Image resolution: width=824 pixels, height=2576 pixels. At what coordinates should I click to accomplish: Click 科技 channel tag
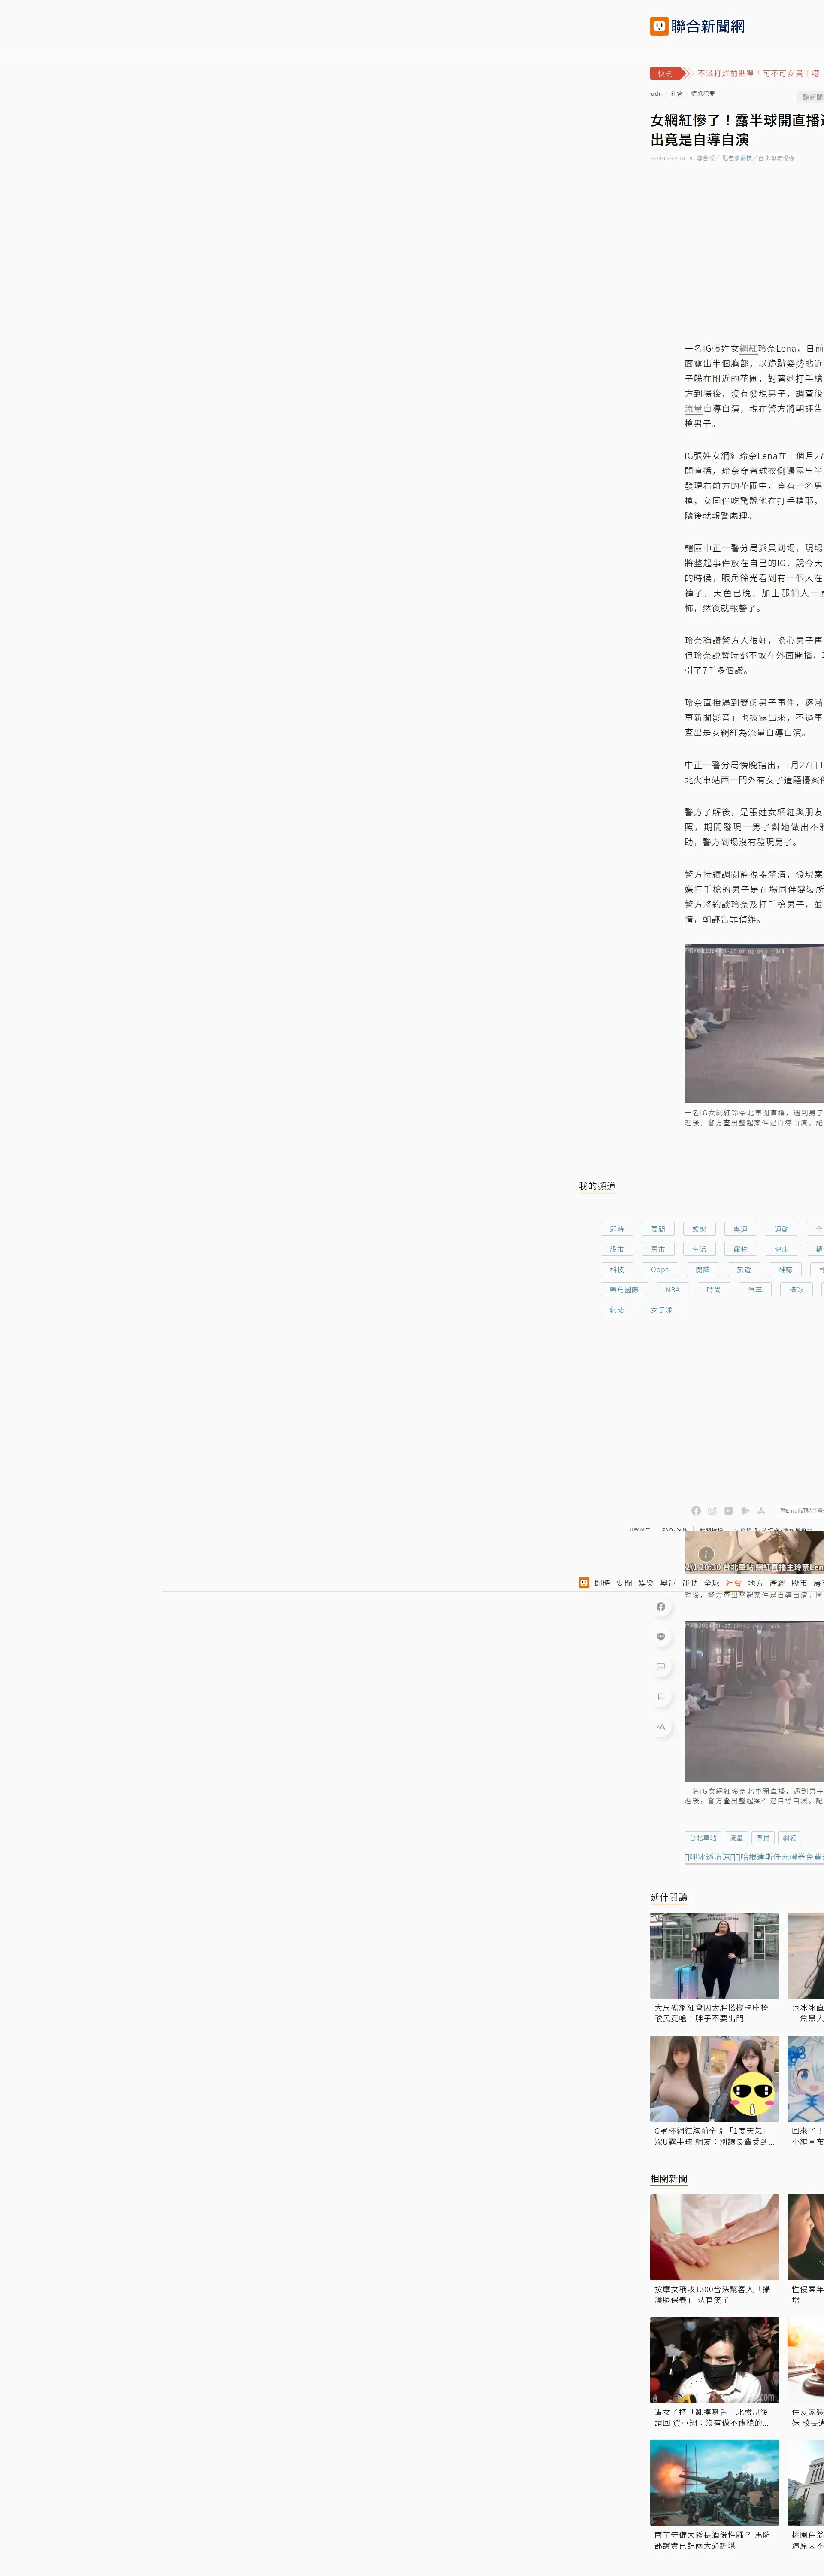617,1269
